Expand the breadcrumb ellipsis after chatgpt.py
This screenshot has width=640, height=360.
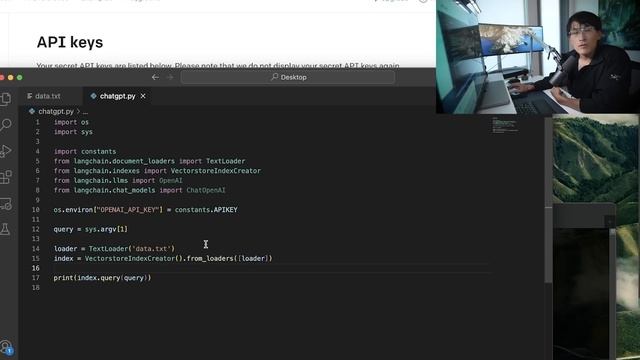(x=85, y=111)
